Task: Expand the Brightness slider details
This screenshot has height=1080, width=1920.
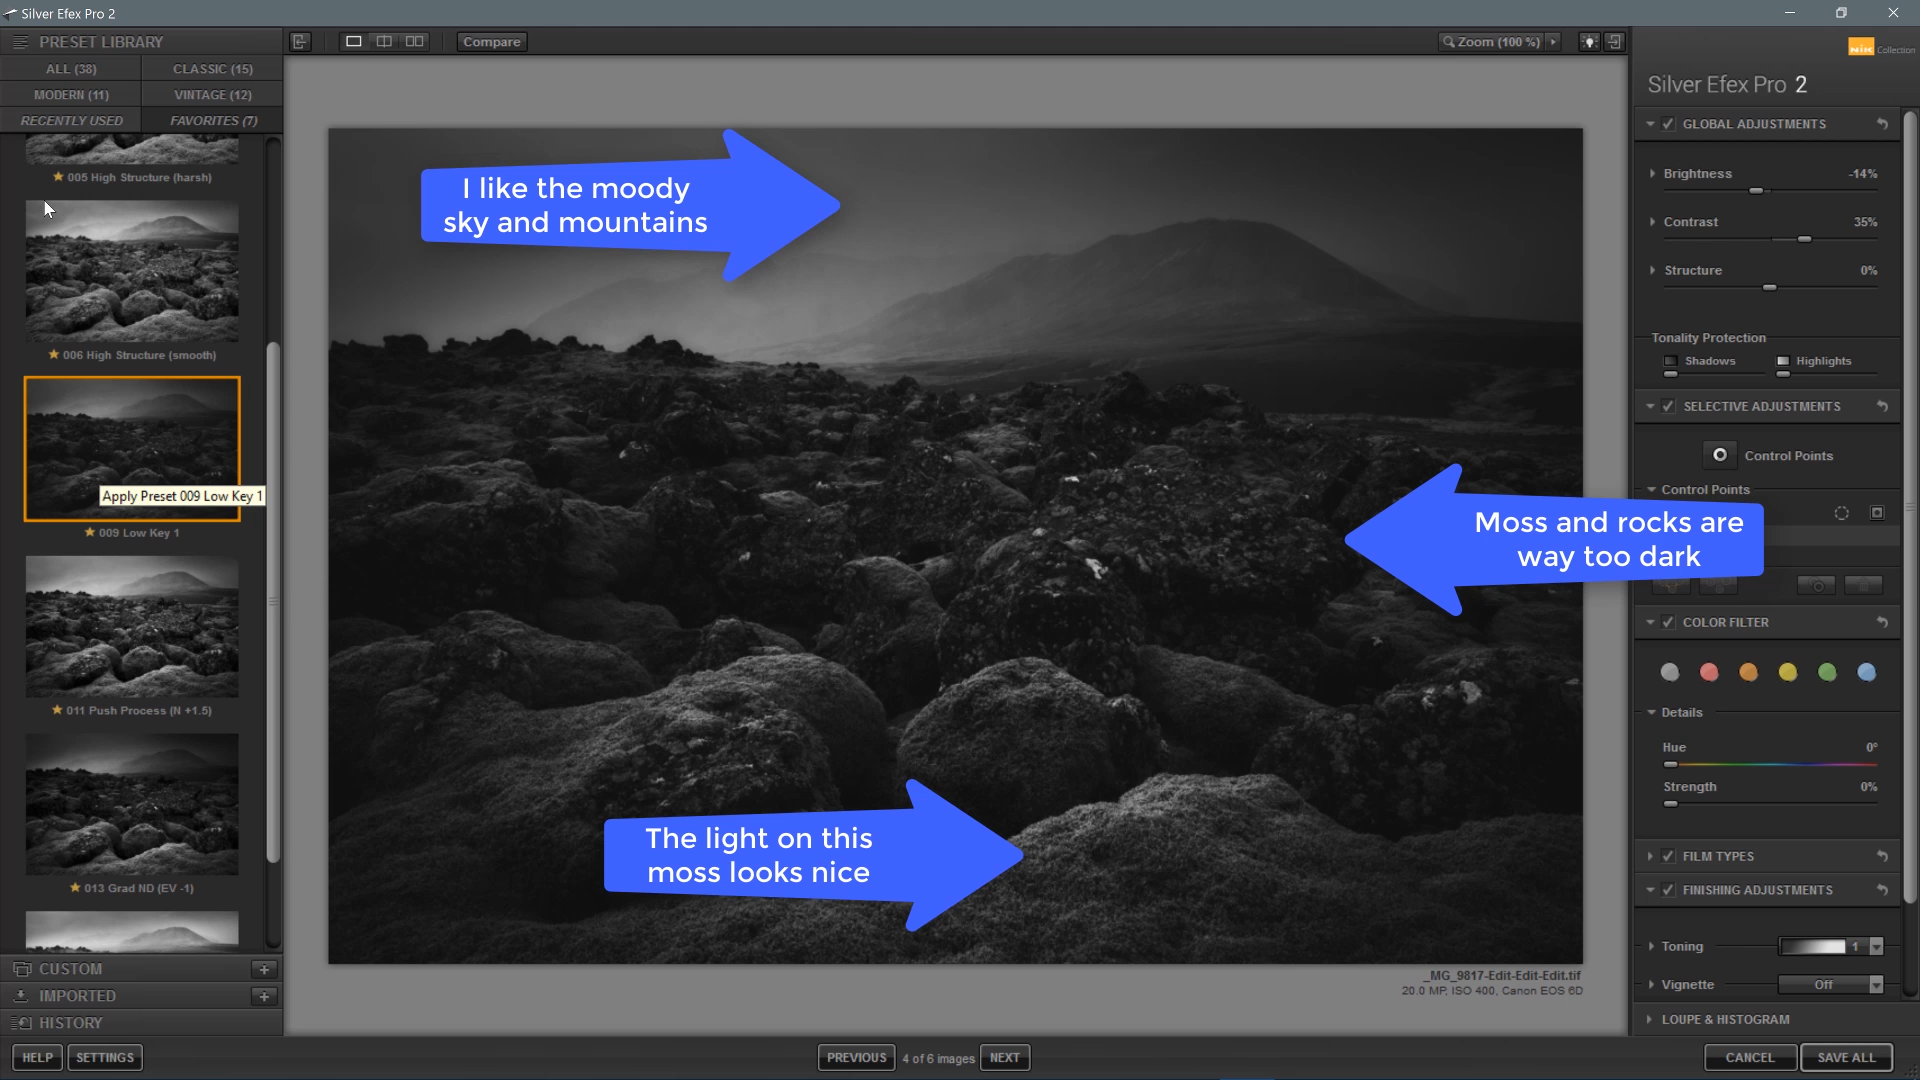Action: point(1652,174)
